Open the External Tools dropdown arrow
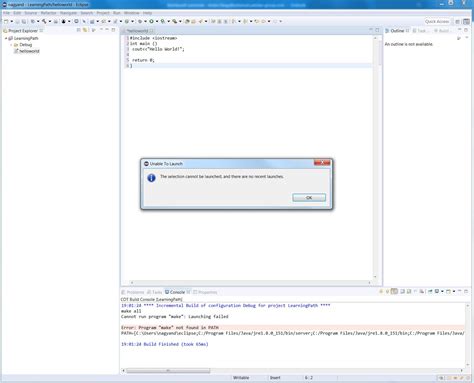474x383 pixels. pos(180,21)
